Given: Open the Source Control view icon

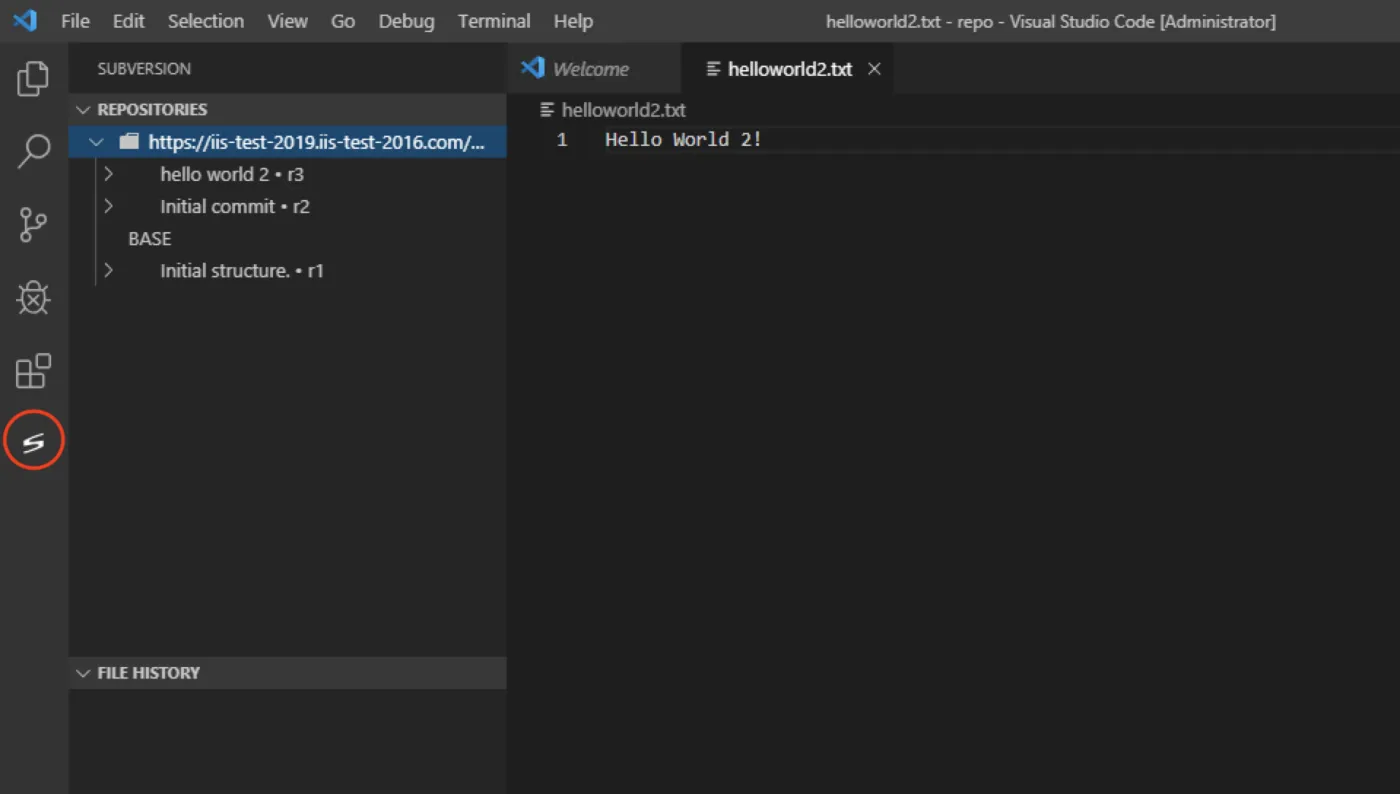Looking at the screenshot, I should pos(33,225).
